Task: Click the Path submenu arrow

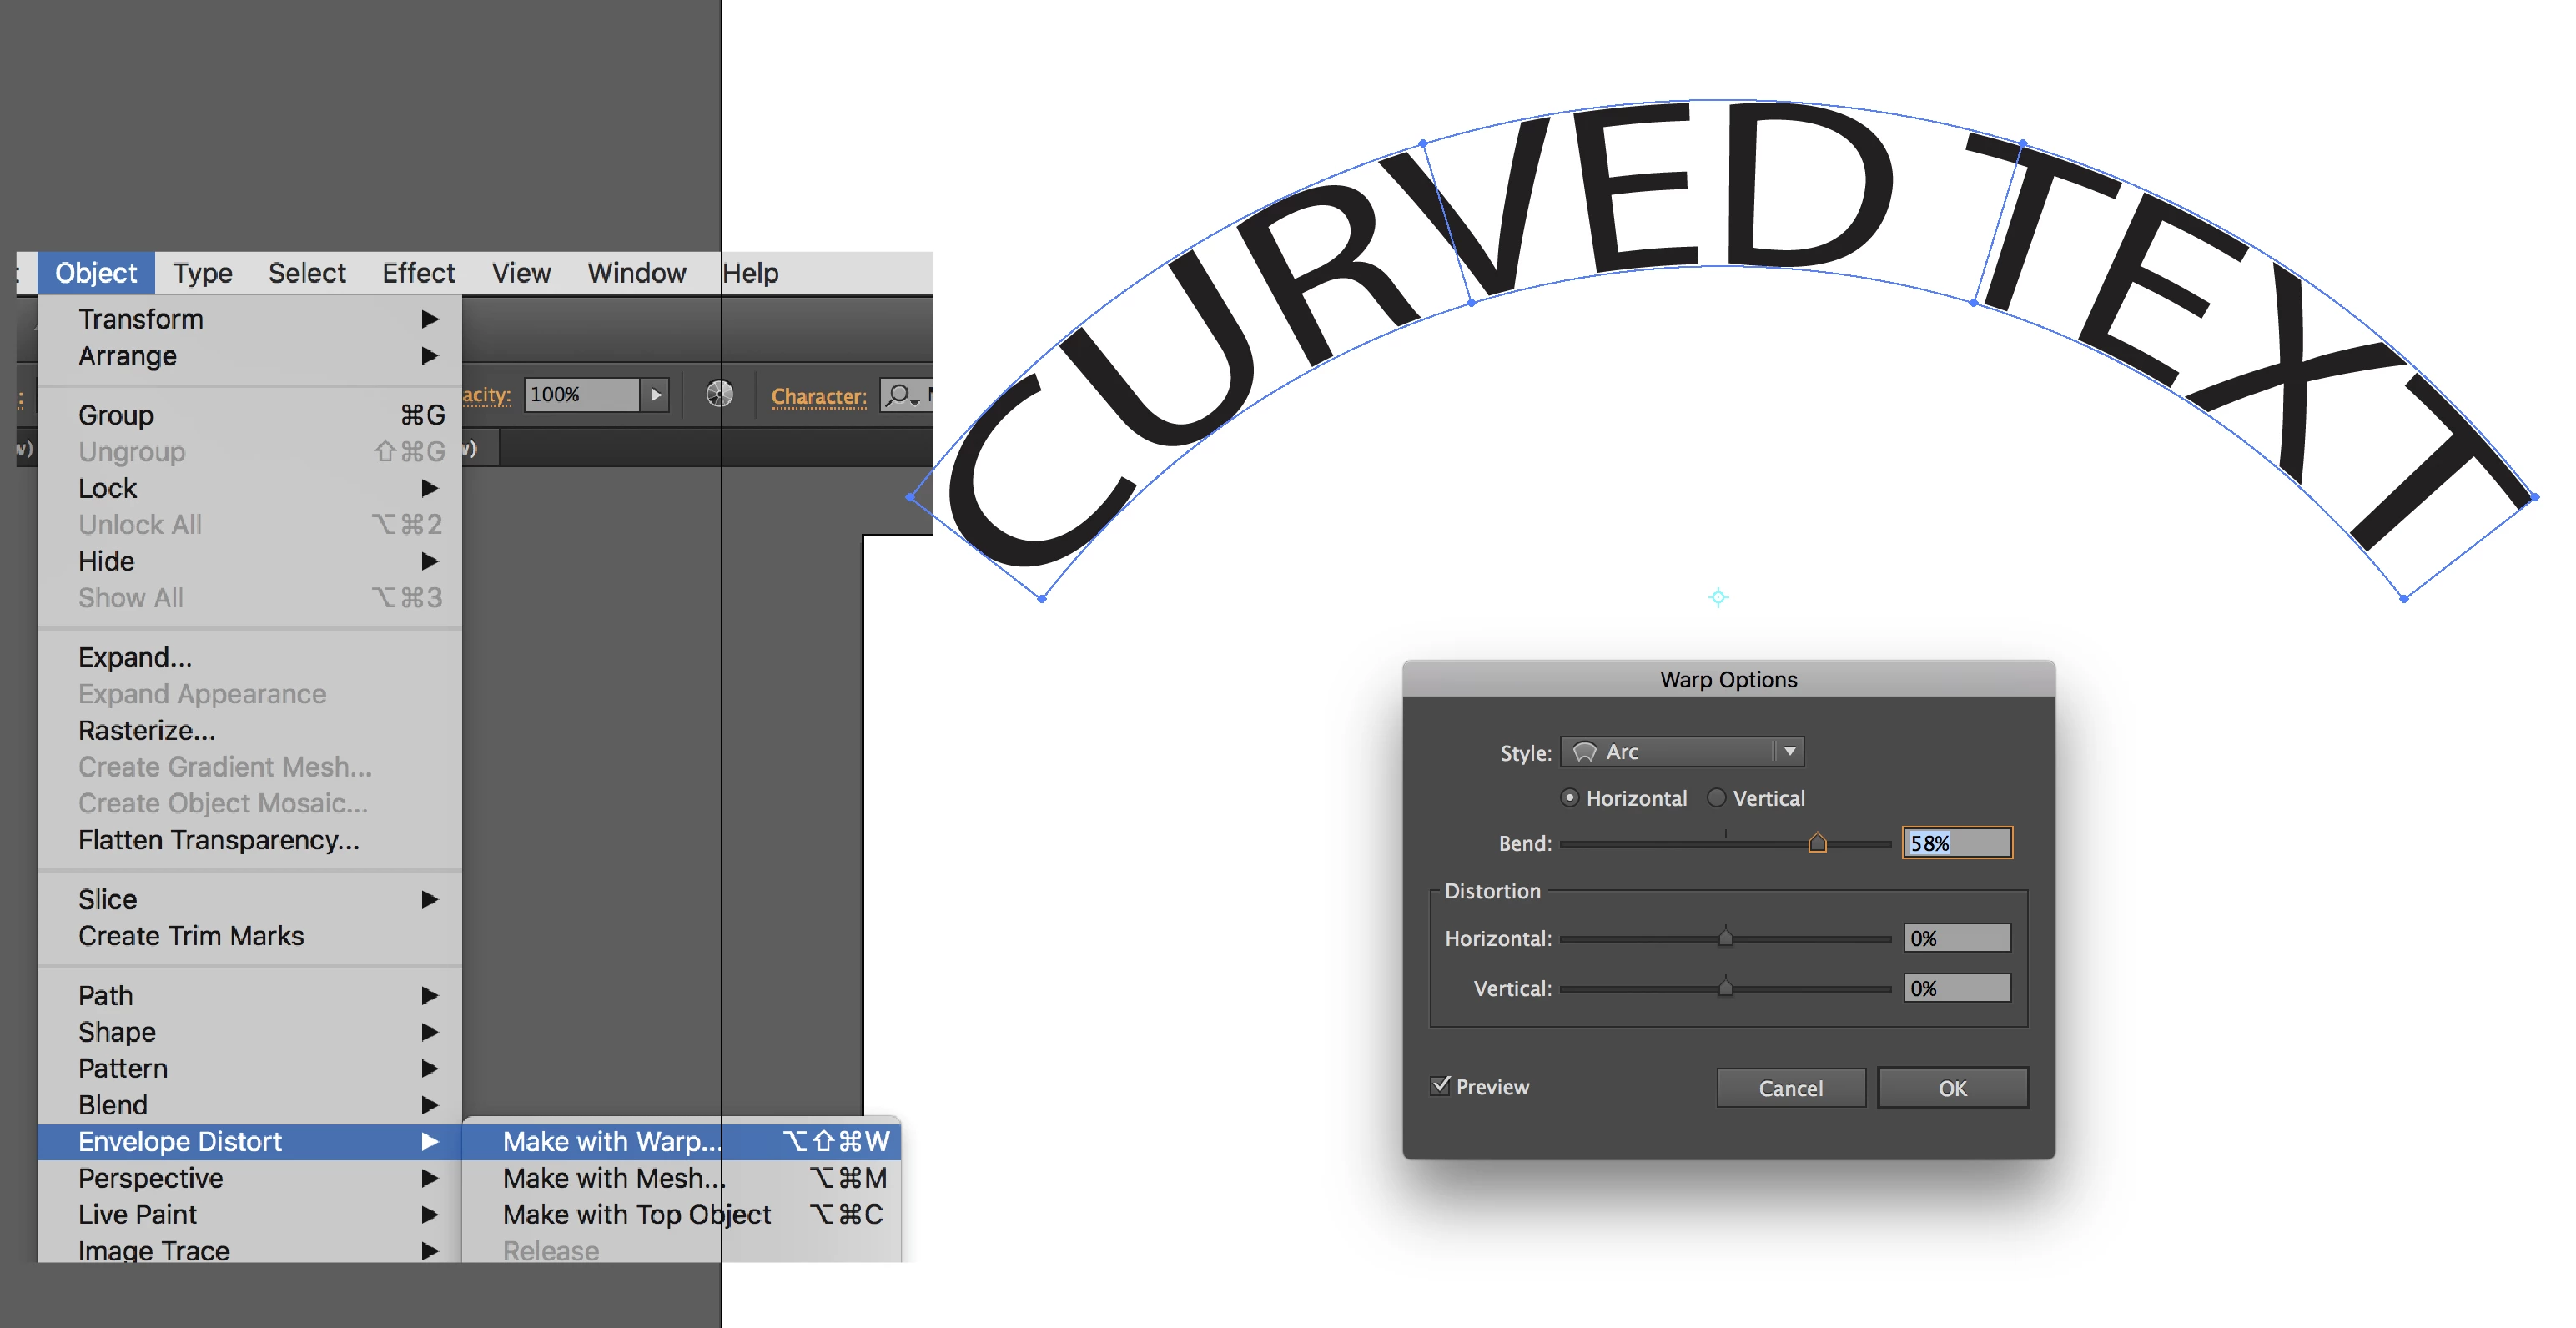Action: (429, 995)
